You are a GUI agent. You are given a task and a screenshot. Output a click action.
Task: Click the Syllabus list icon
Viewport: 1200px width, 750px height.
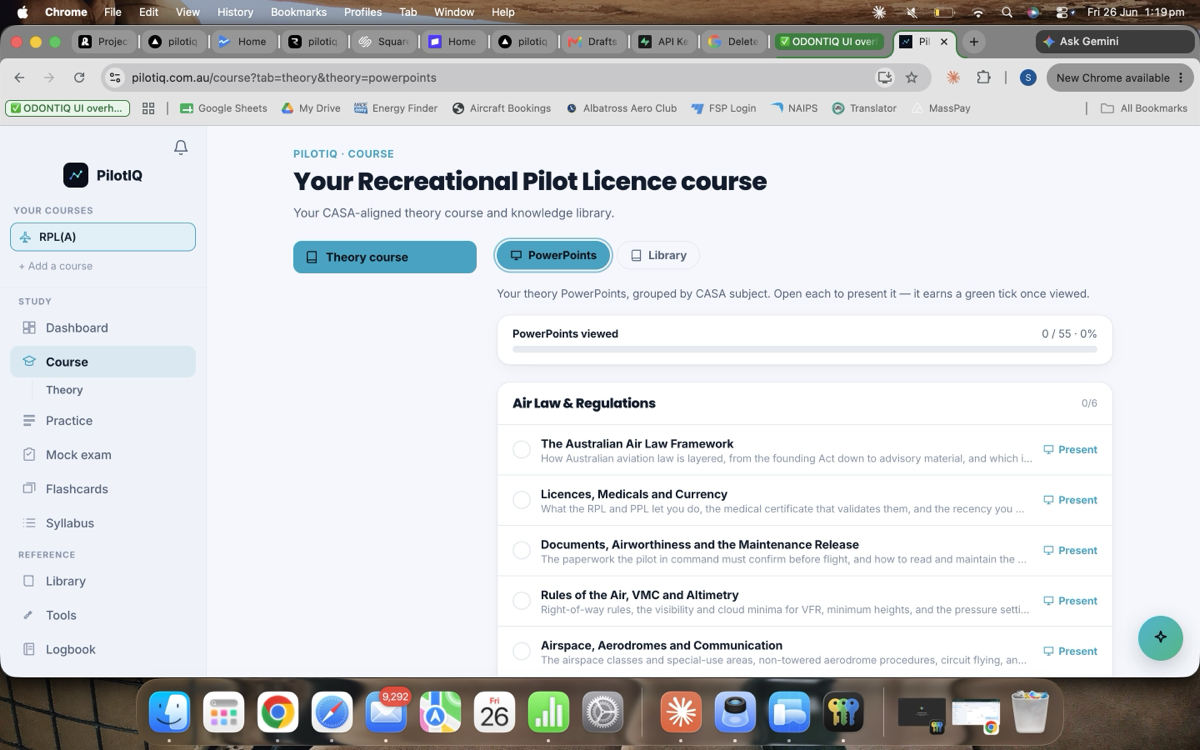tap(29, 522)
